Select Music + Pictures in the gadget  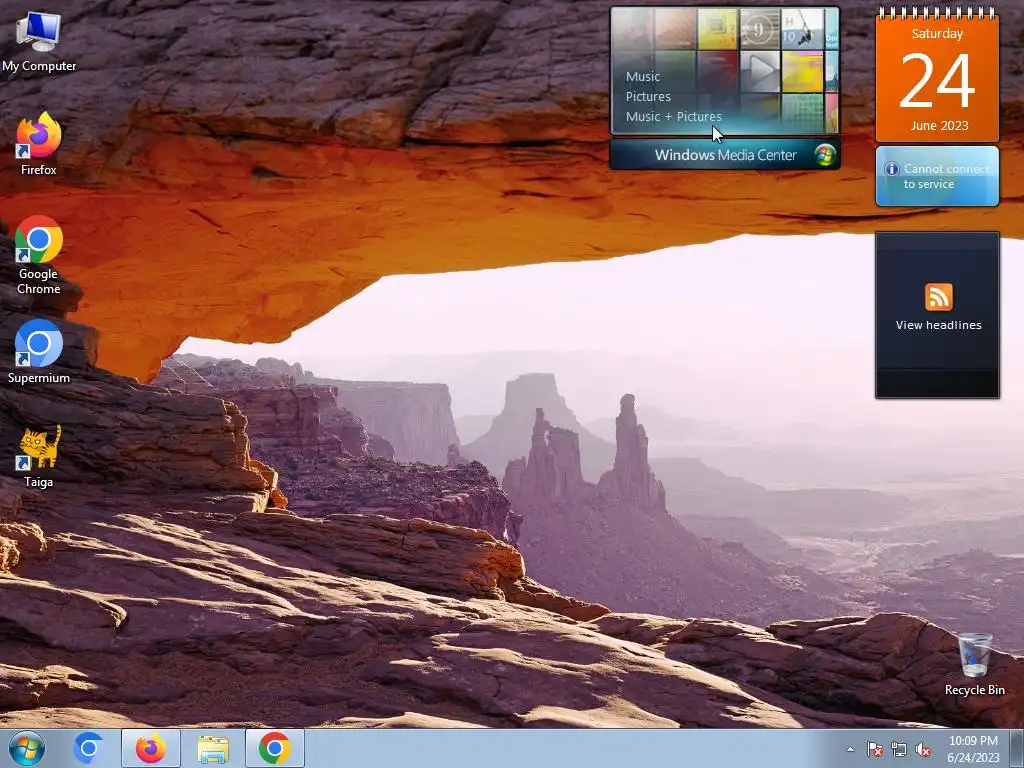(673, 116)
